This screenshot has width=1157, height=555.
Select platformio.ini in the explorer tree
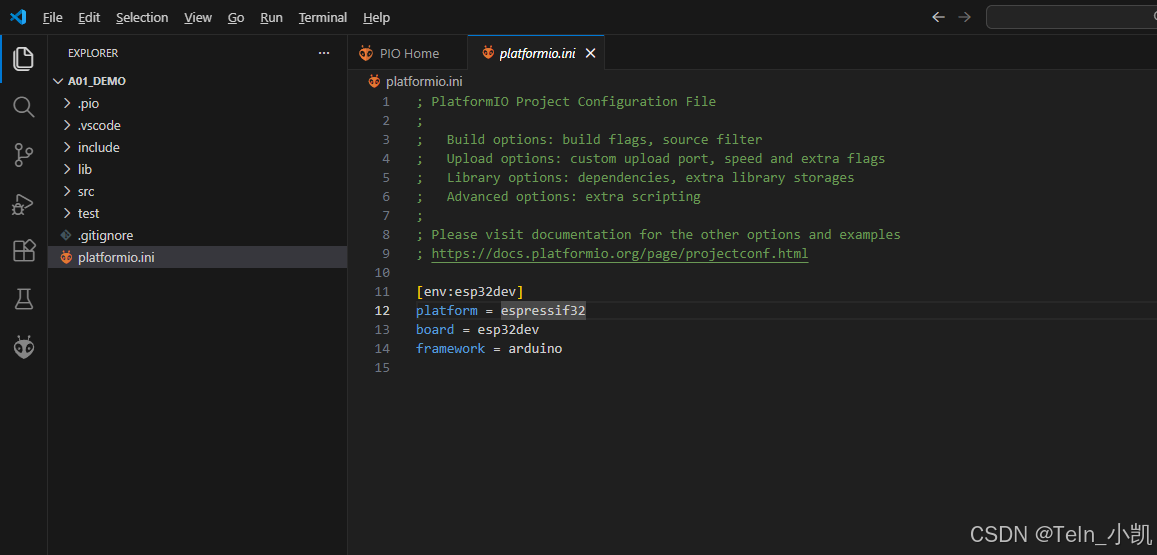(x=198, y=258)
